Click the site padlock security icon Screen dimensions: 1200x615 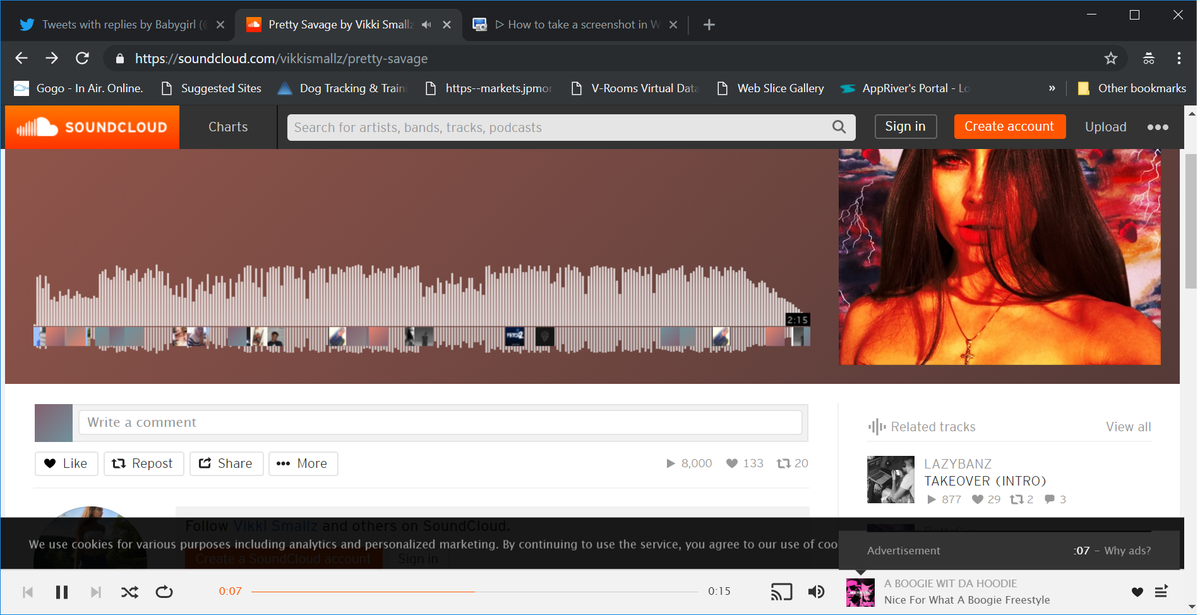[120, 58]
